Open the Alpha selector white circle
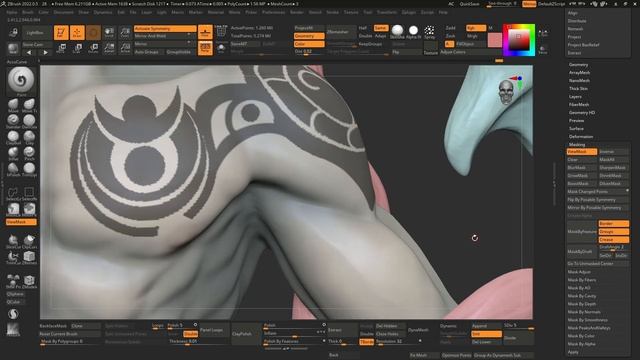The height and width of the screenshot is (360, 640). 413,30
